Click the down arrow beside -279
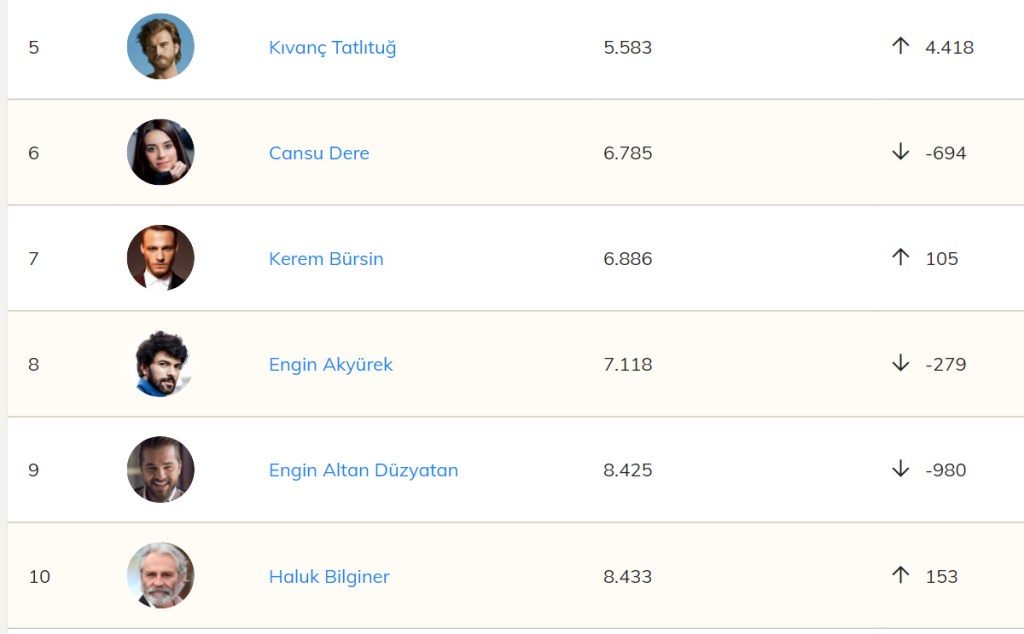Viewport: 1024px width, 634px height. 900,364
